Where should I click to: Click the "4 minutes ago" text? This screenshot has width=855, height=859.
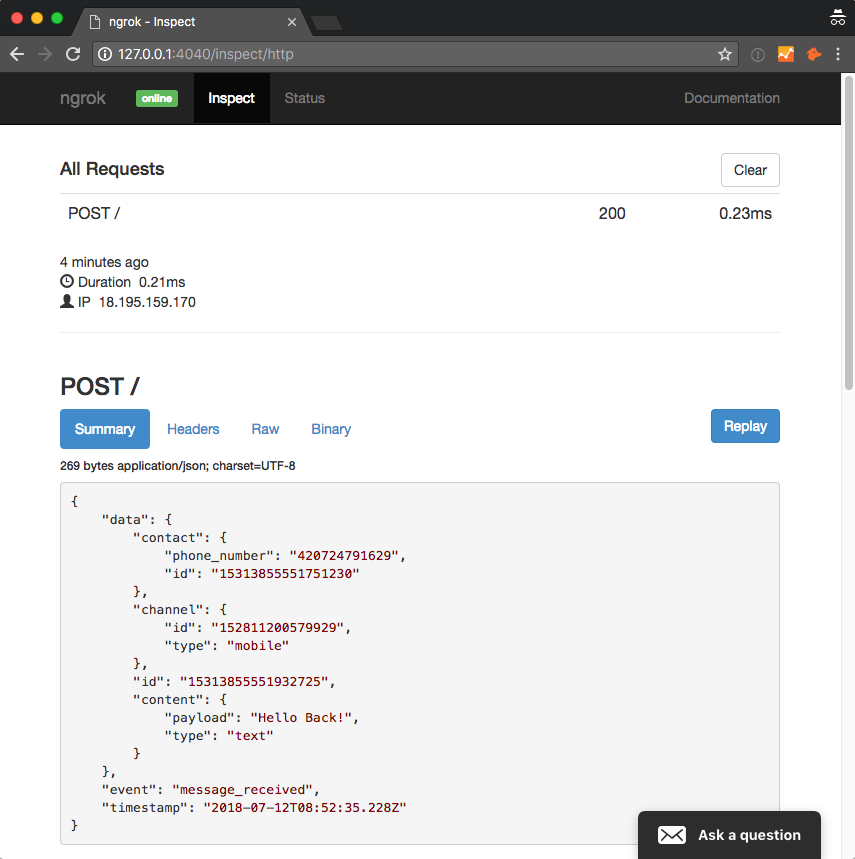pos(104,262)
